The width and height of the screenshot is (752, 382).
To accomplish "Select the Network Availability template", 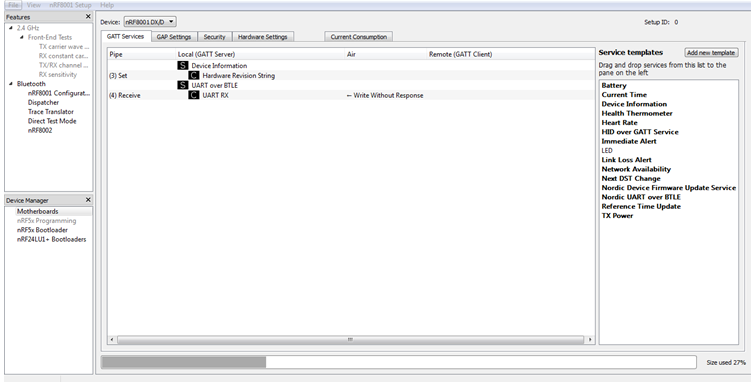I will tap(636, 169).
